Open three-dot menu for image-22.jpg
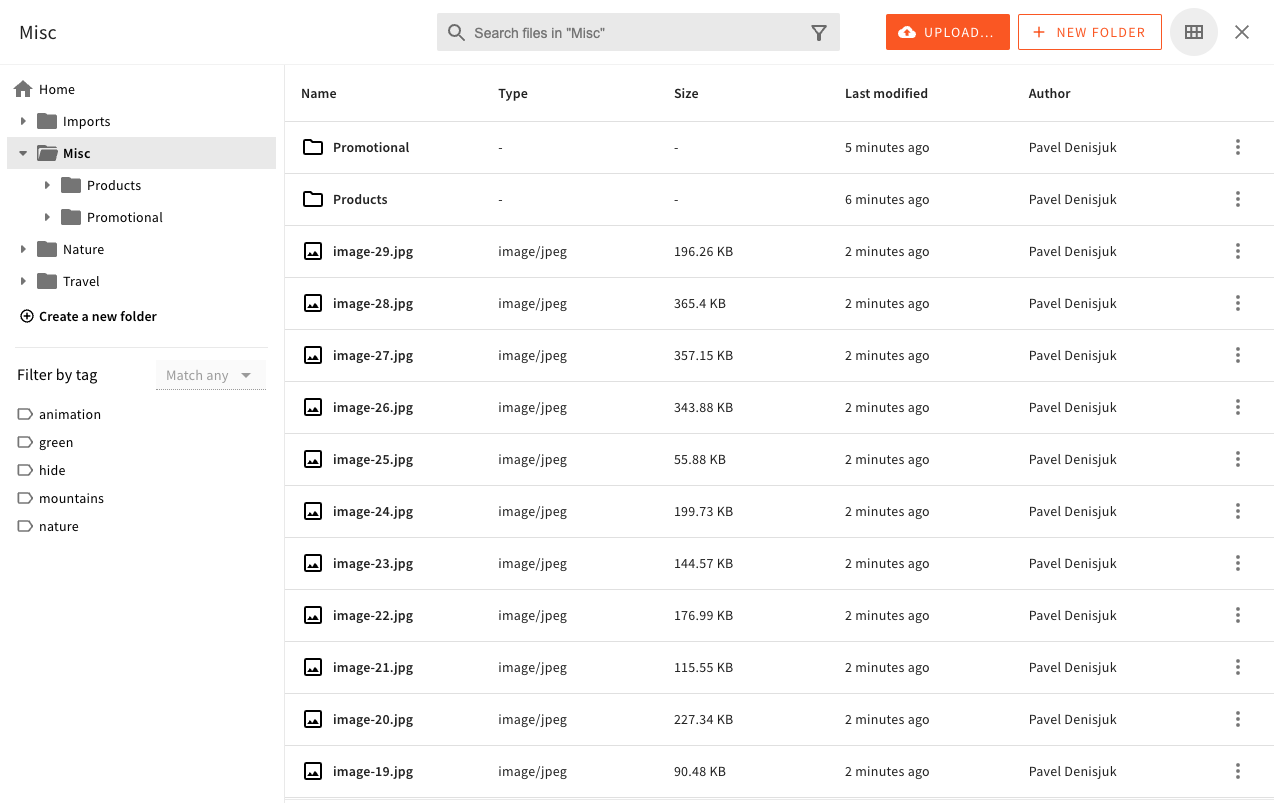The image size is (1274, 803). pos(1237,615)
